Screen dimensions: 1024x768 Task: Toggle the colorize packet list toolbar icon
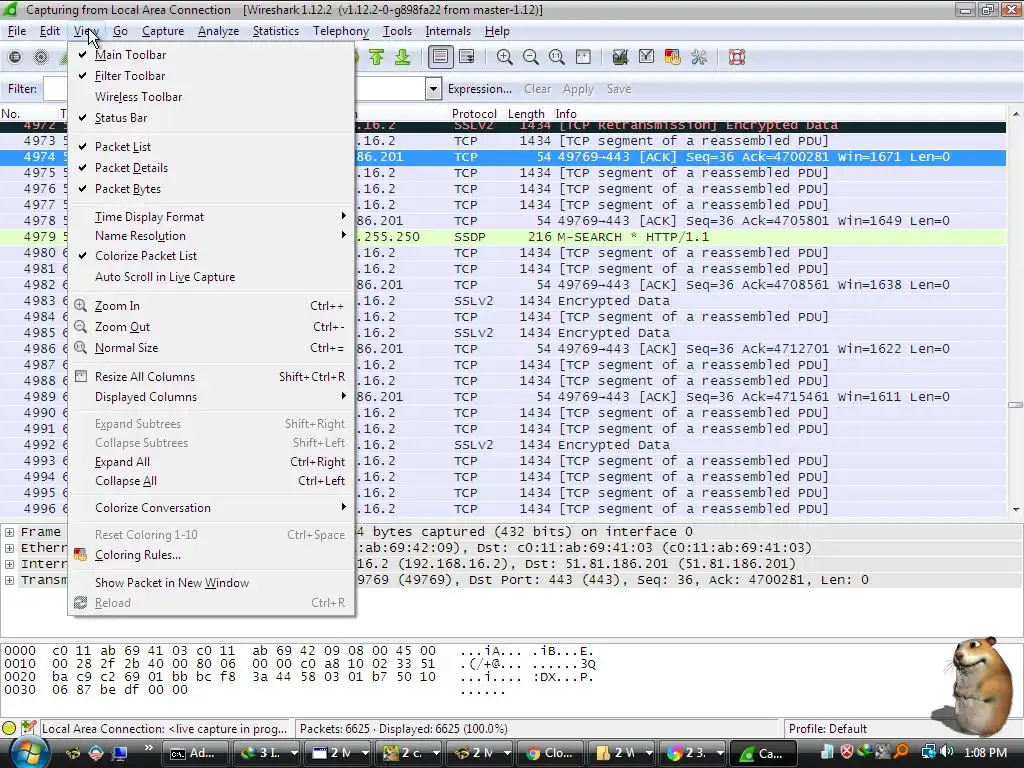(x=441, y=57)
